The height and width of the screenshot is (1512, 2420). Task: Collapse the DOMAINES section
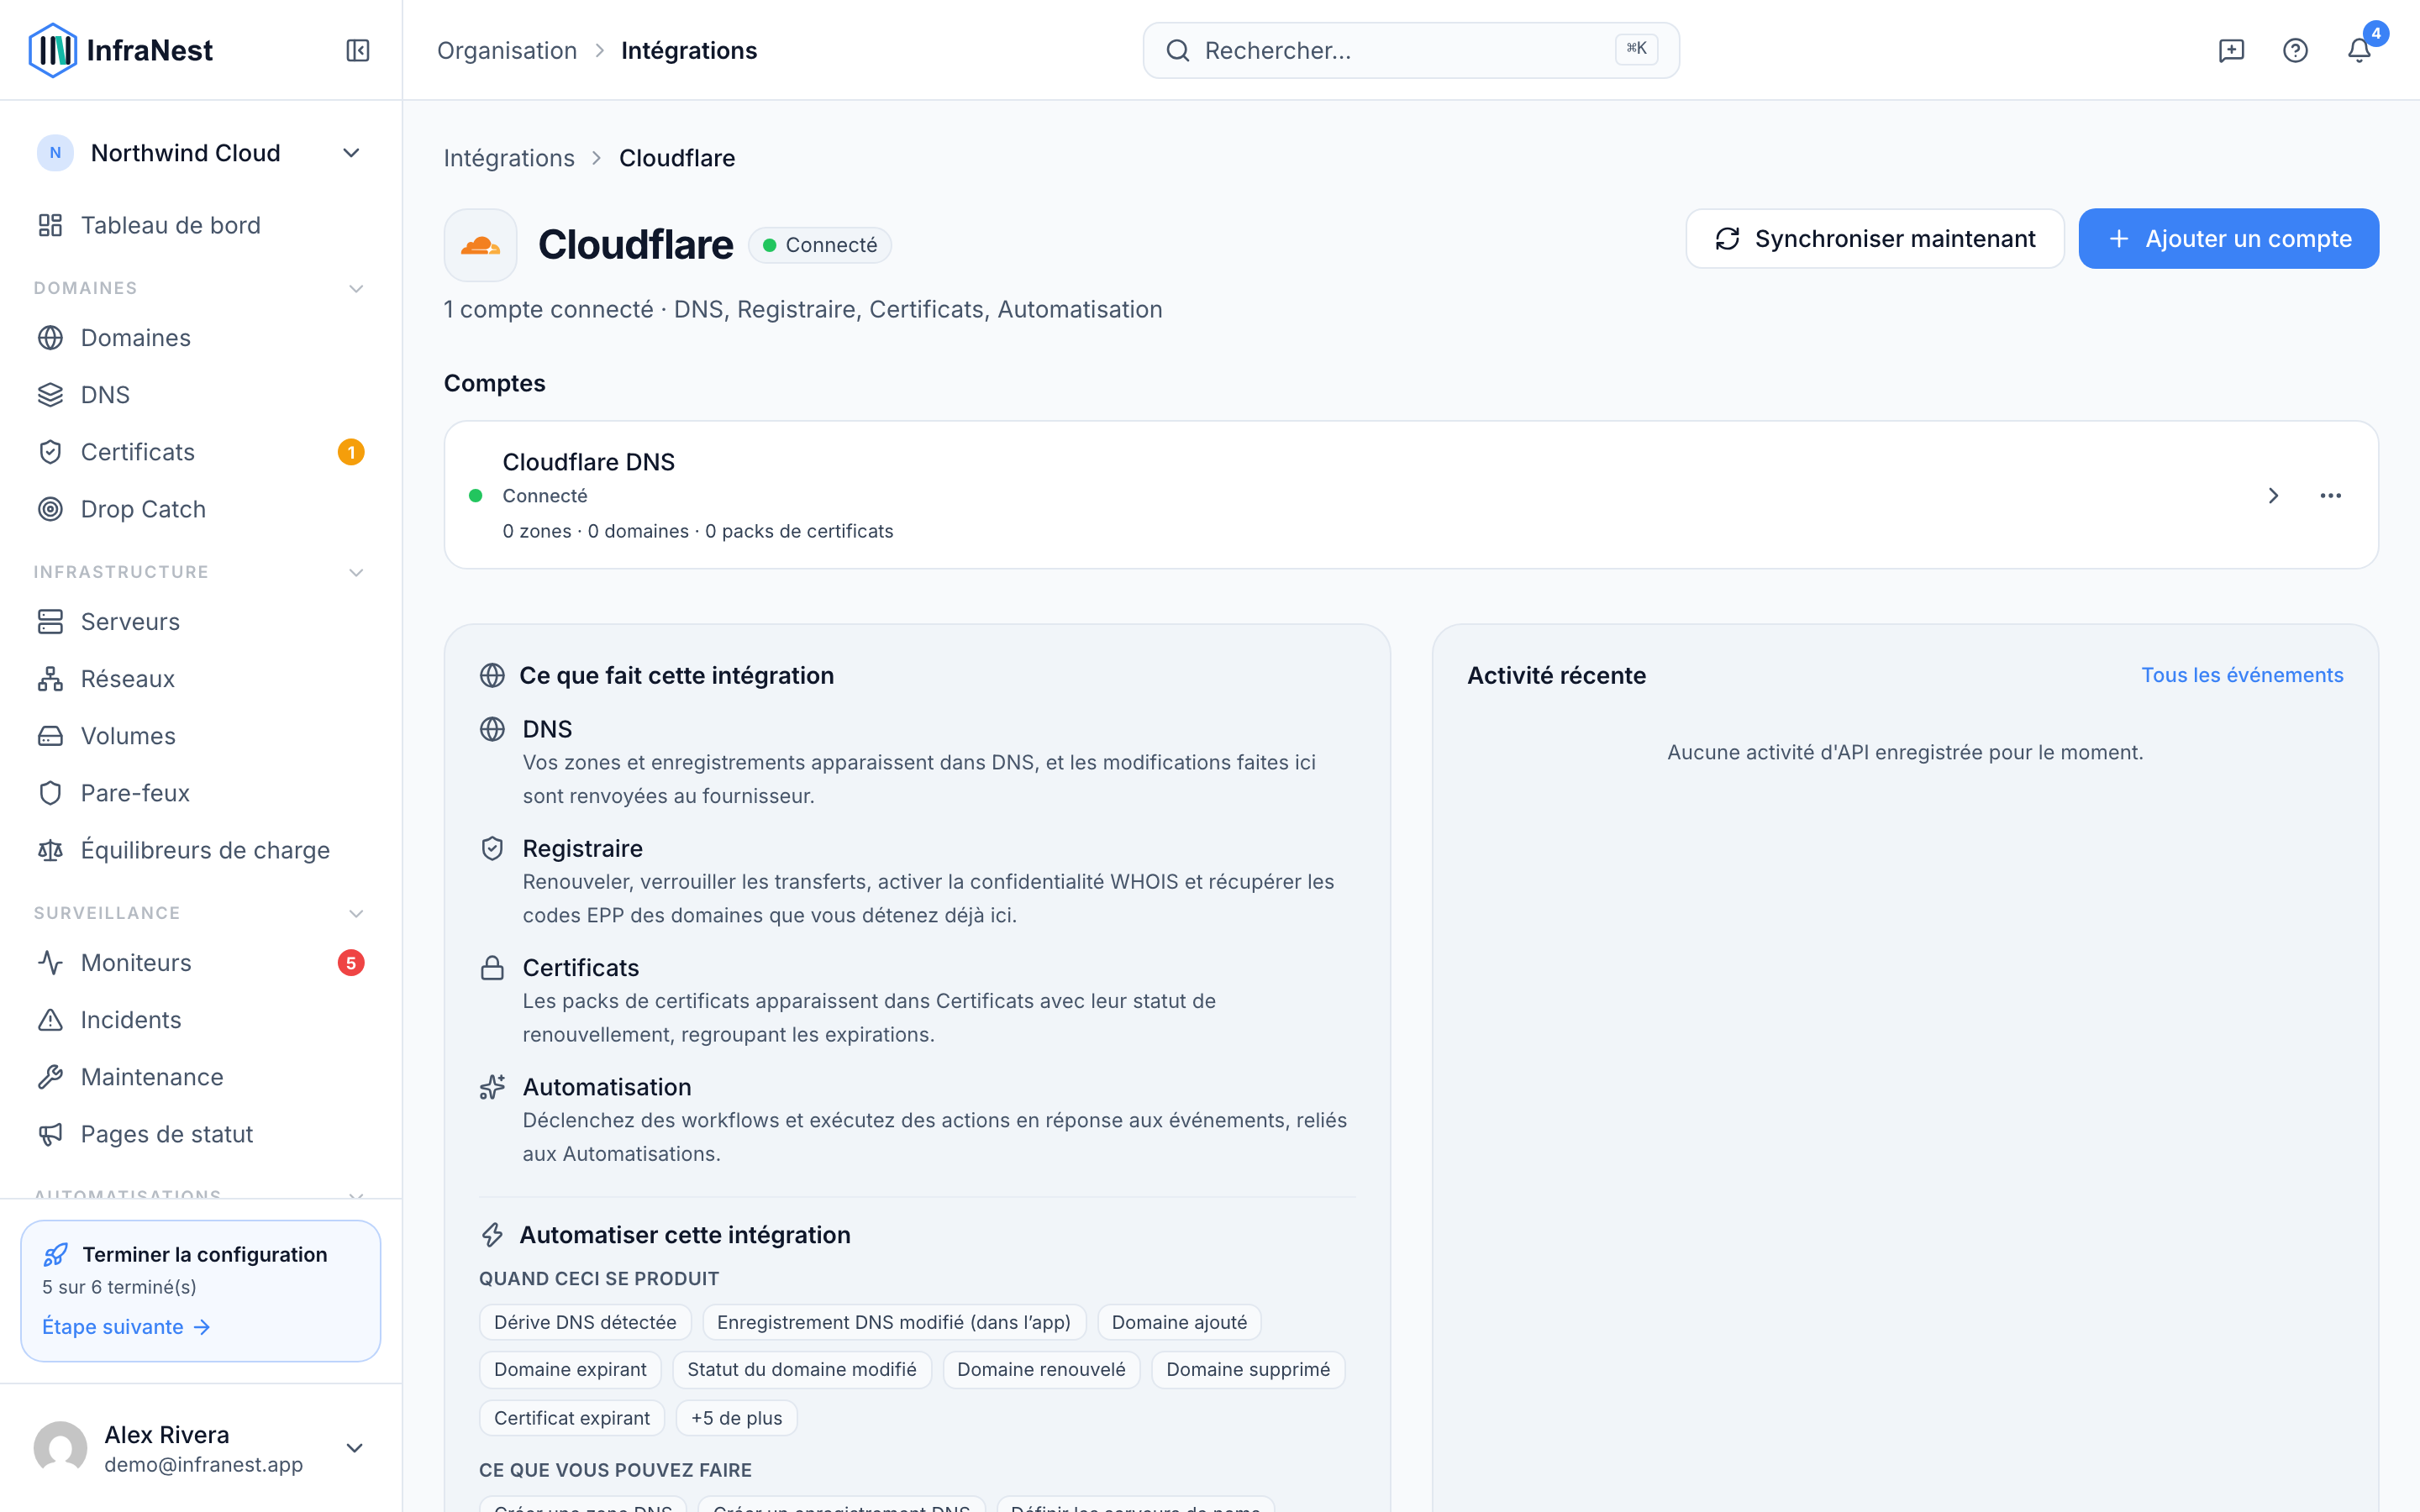356,288
